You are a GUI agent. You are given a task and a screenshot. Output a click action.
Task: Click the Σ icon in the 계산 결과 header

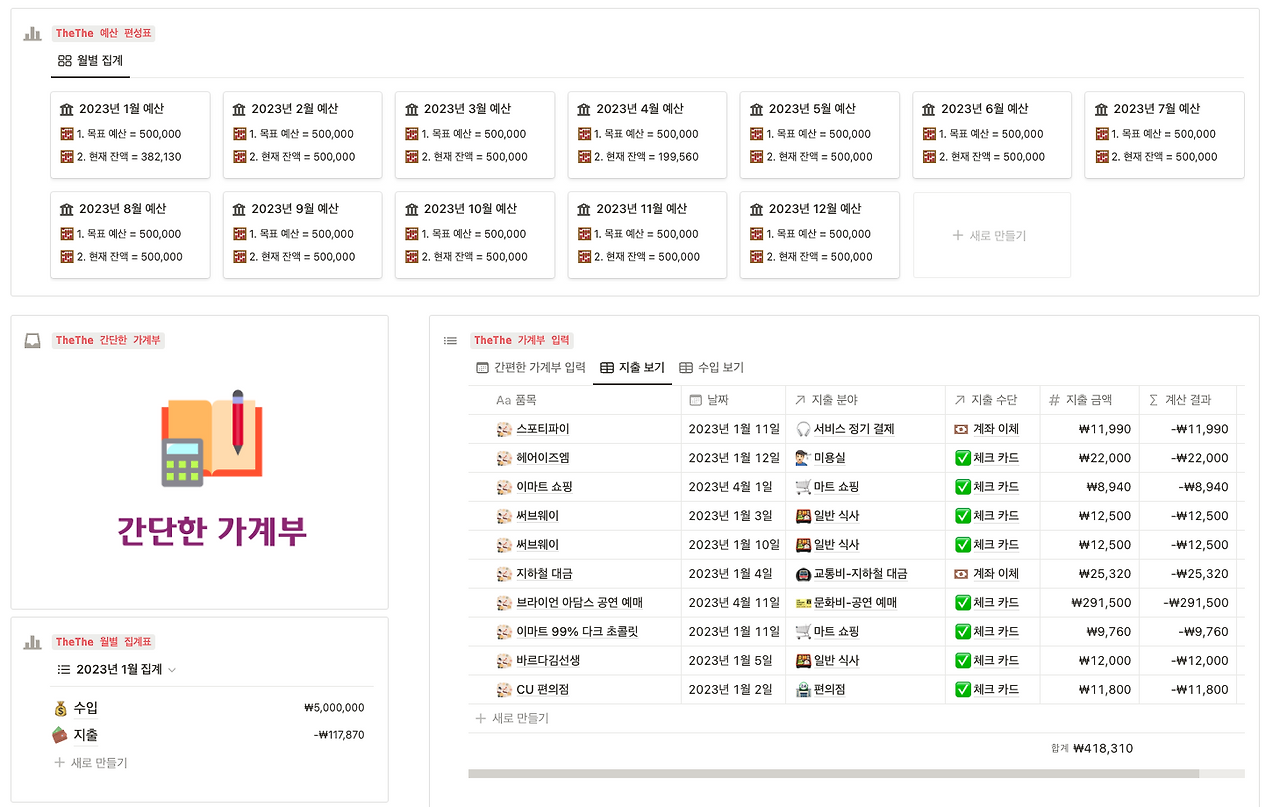point(1152,399)
